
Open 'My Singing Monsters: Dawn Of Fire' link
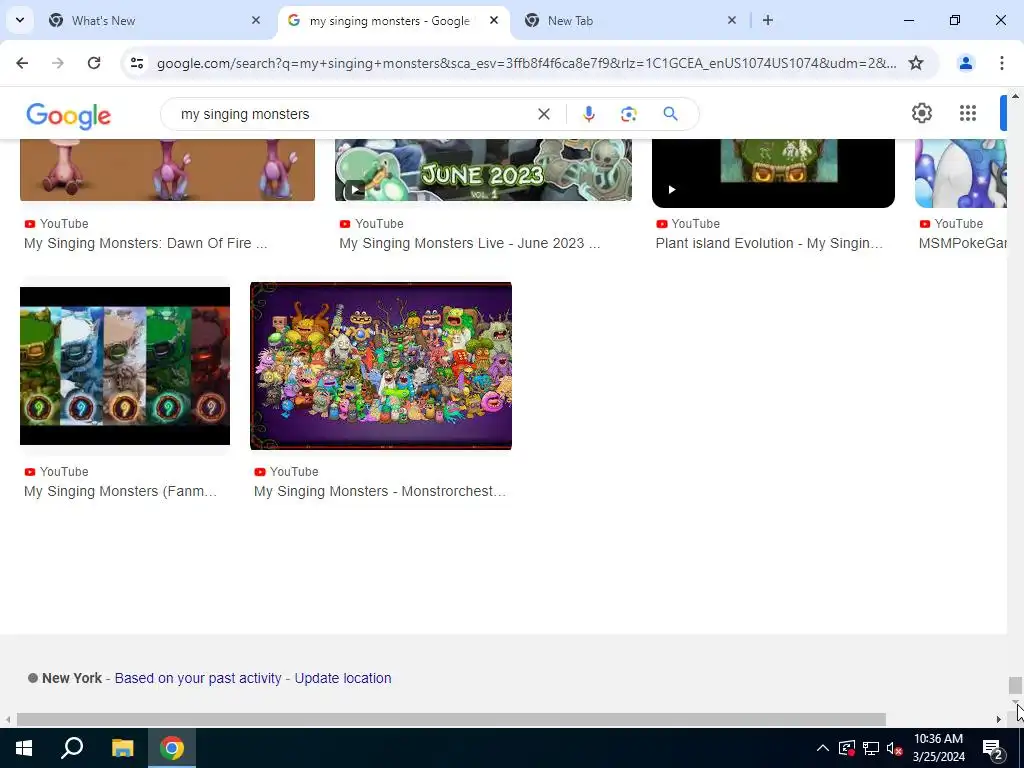(146, 244)
